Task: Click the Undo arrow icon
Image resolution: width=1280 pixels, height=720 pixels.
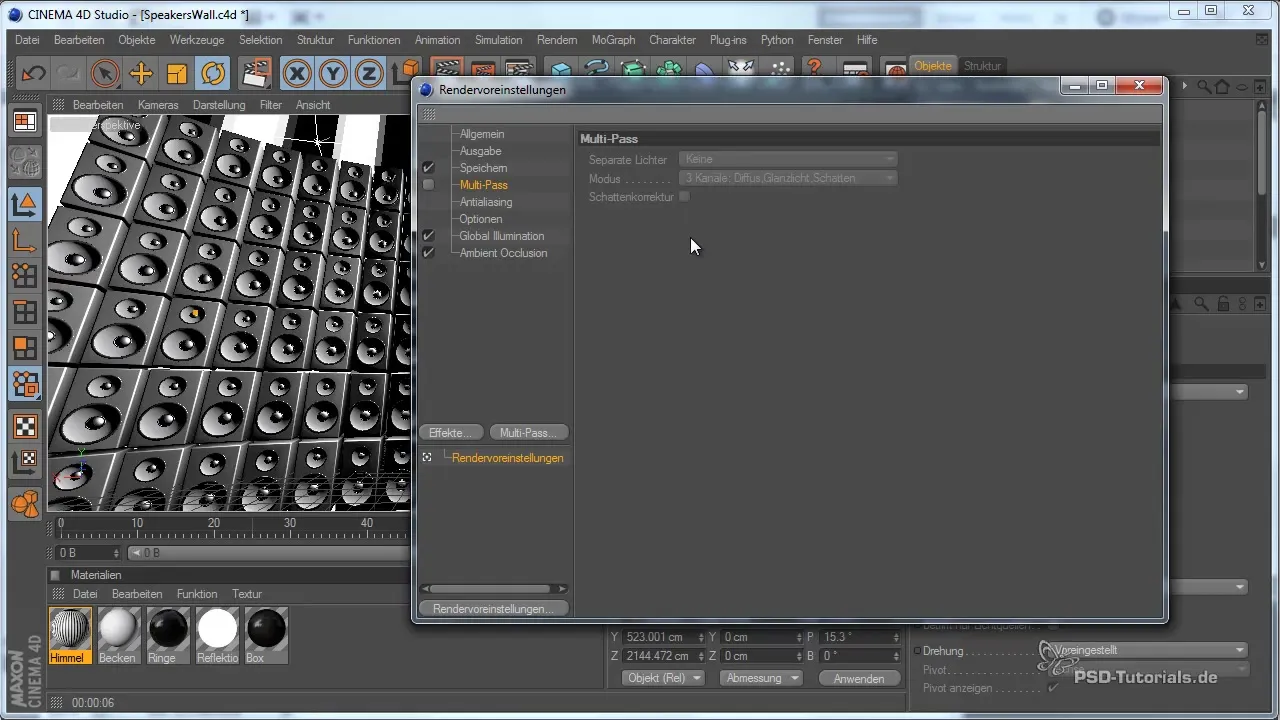Action: (x=34, y=73)
